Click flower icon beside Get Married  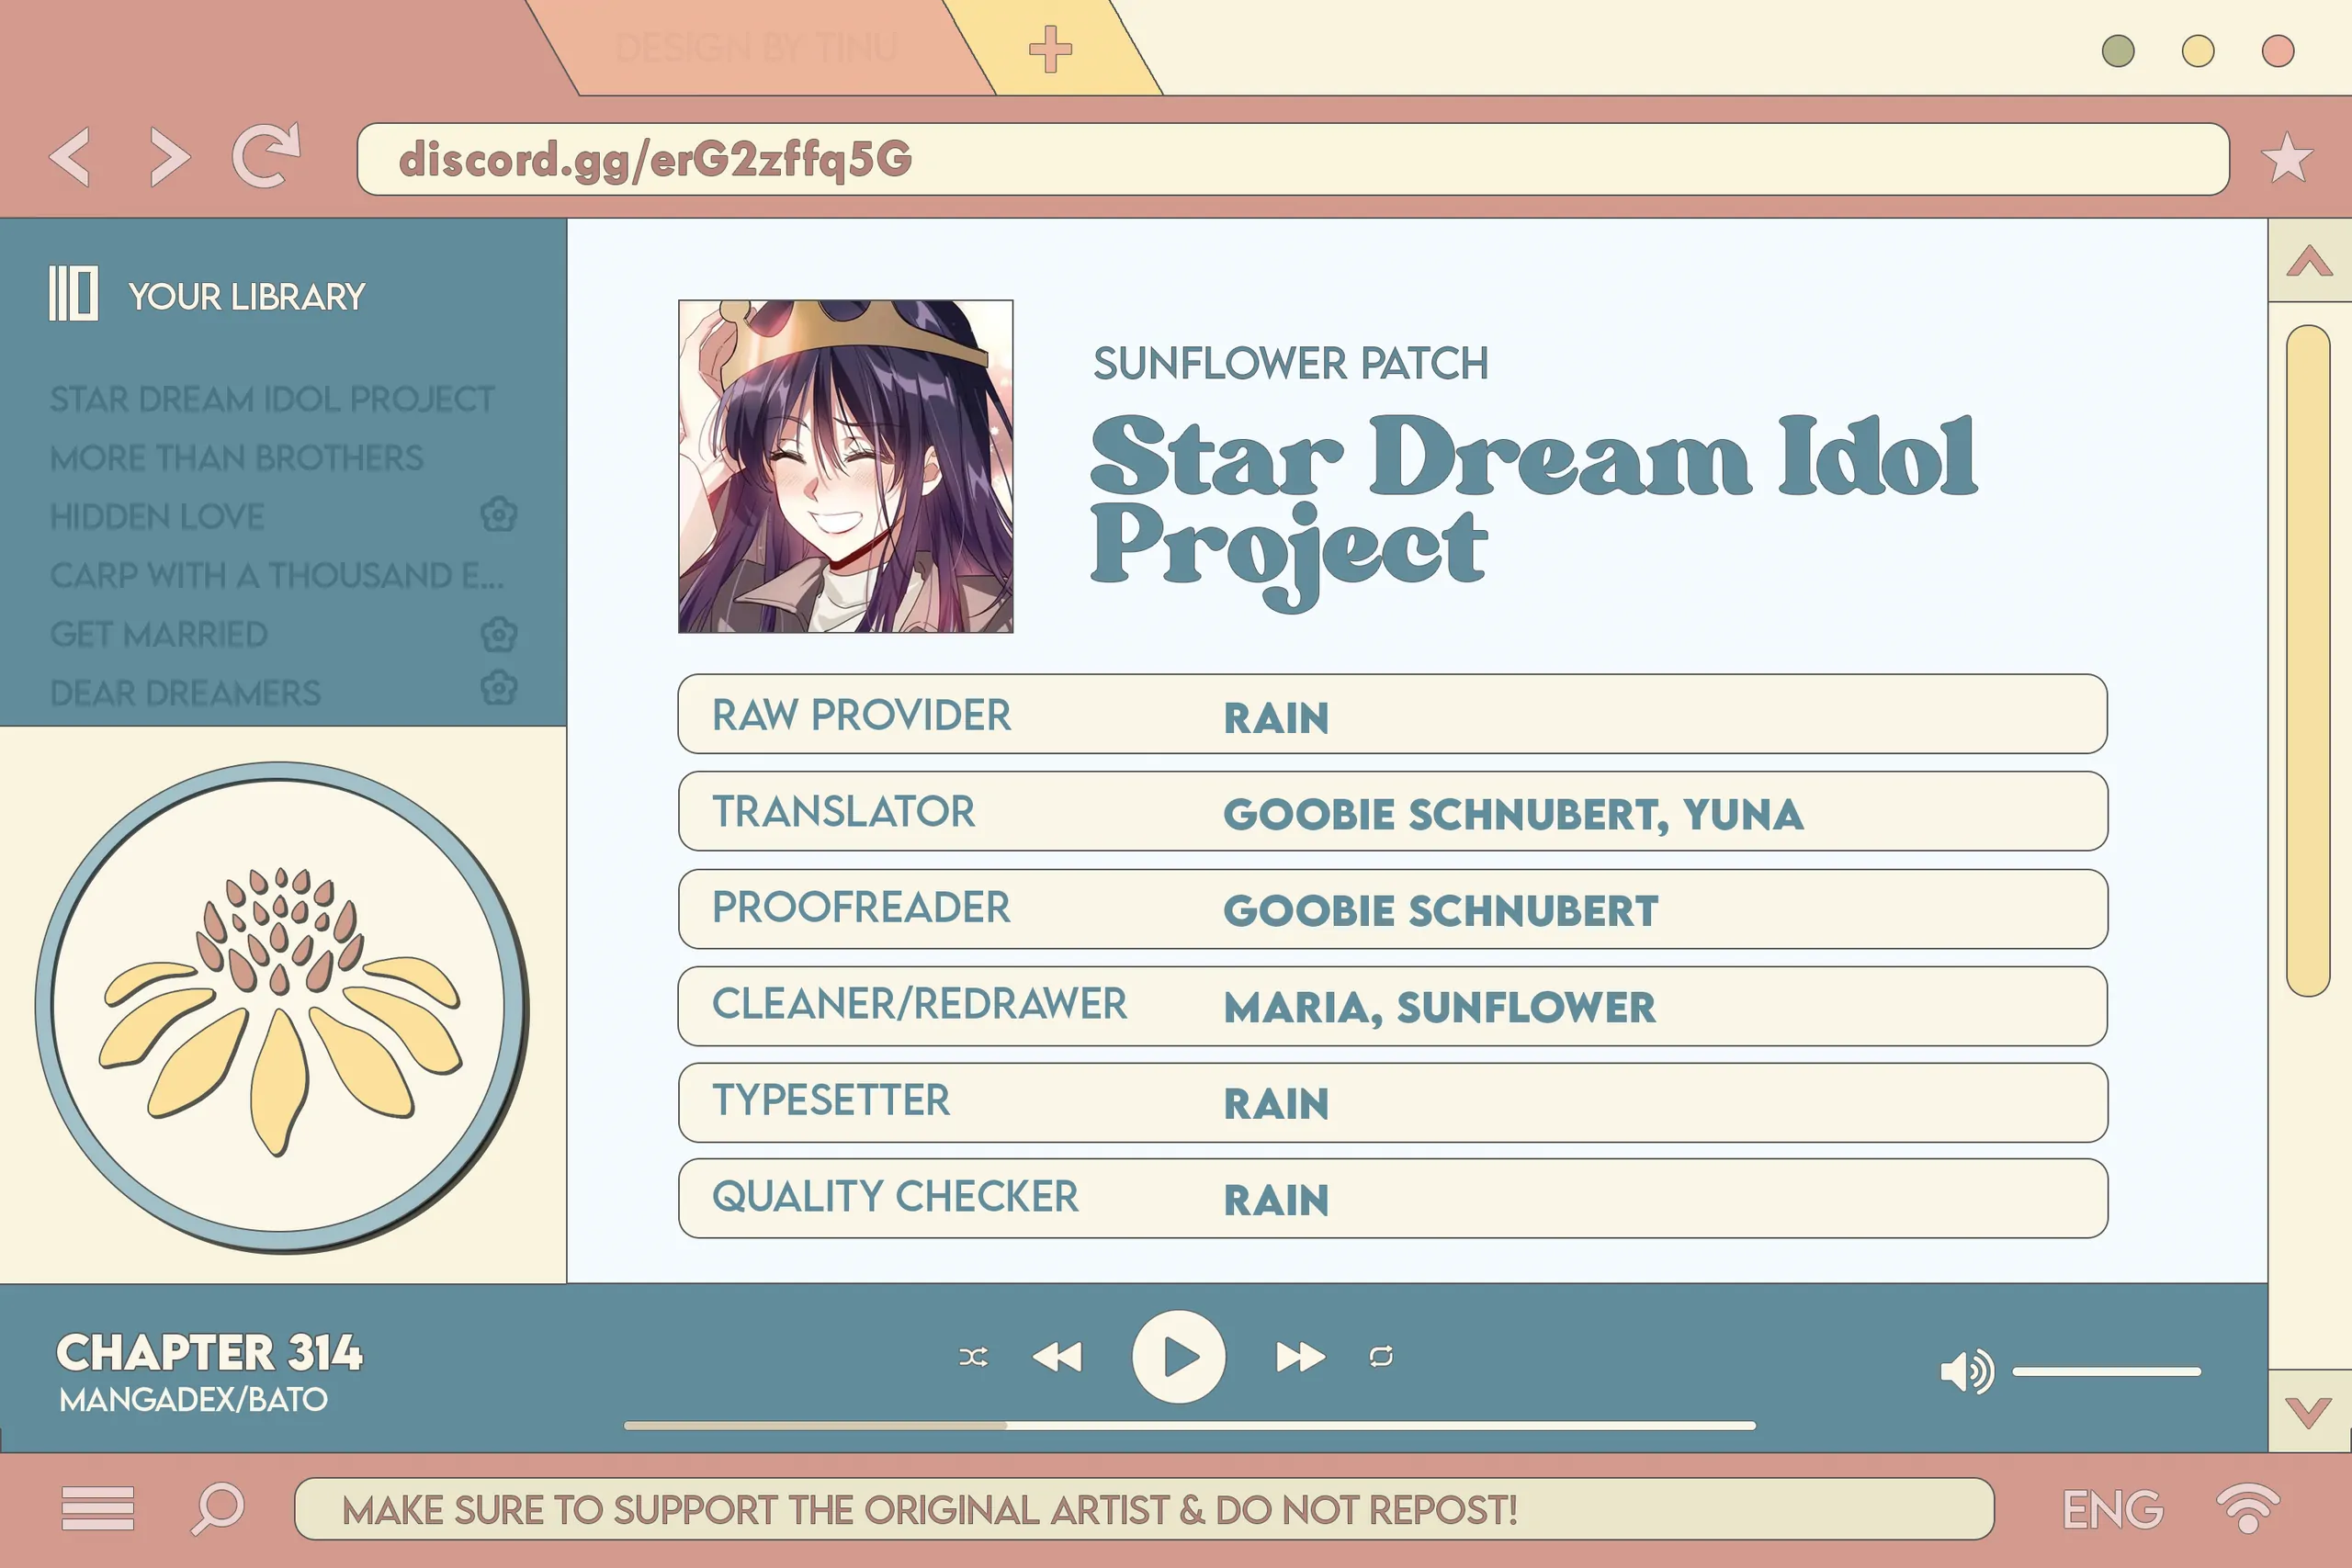pos(499,634)
